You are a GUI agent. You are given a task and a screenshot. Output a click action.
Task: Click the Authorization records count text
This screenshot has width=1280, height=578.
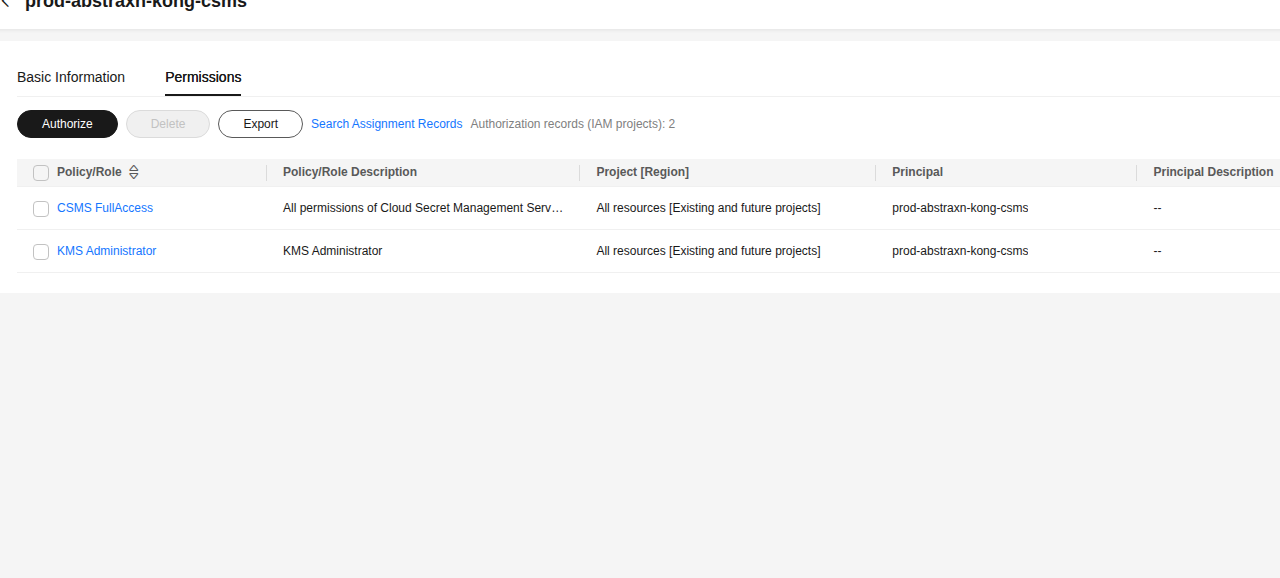click(x=572, y=124)
